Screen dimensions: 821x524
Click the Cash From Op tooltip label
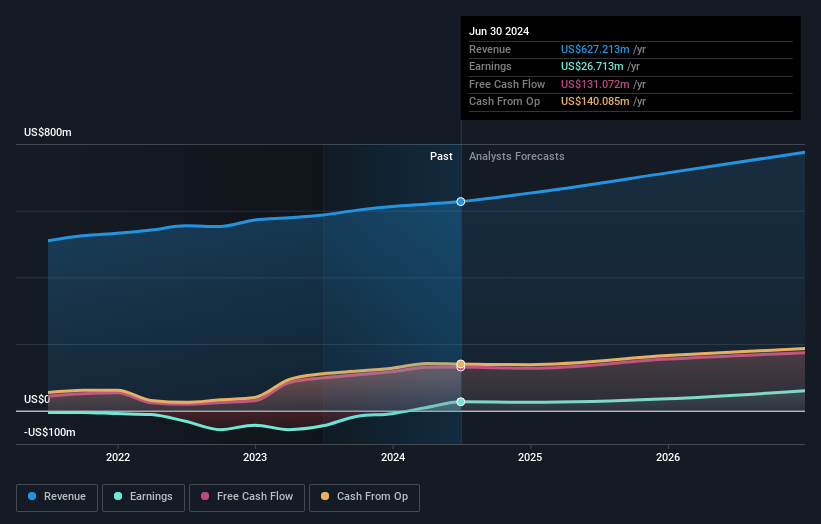pyautogui.click(x=504, y=102)
